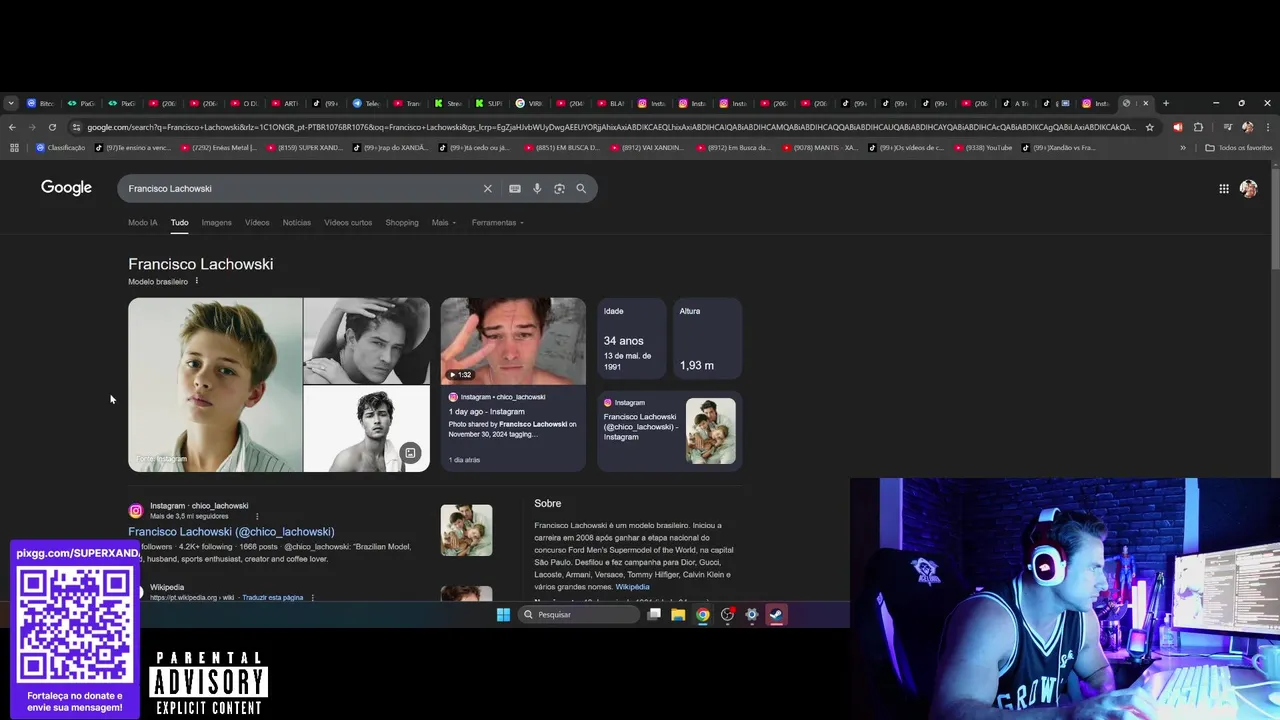Screen dimensions: 1280x720
Task: Open options menu for Instagram result
Action: [x=257, y=516]
